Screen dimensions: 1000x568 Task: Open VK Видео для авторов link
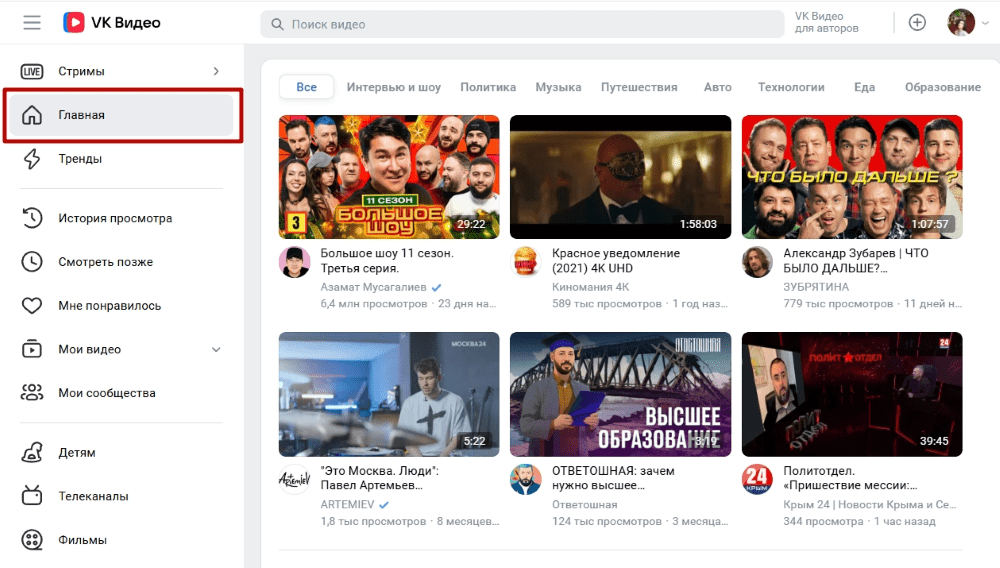click(826, 22)
